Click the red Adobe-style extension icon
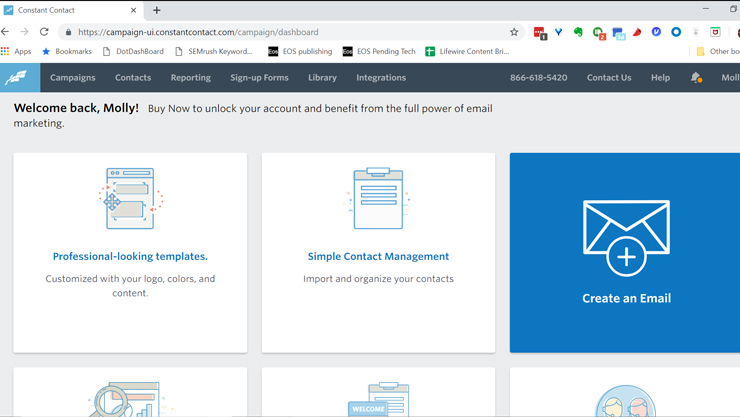 pyautogui.click(x=637, y=32)
